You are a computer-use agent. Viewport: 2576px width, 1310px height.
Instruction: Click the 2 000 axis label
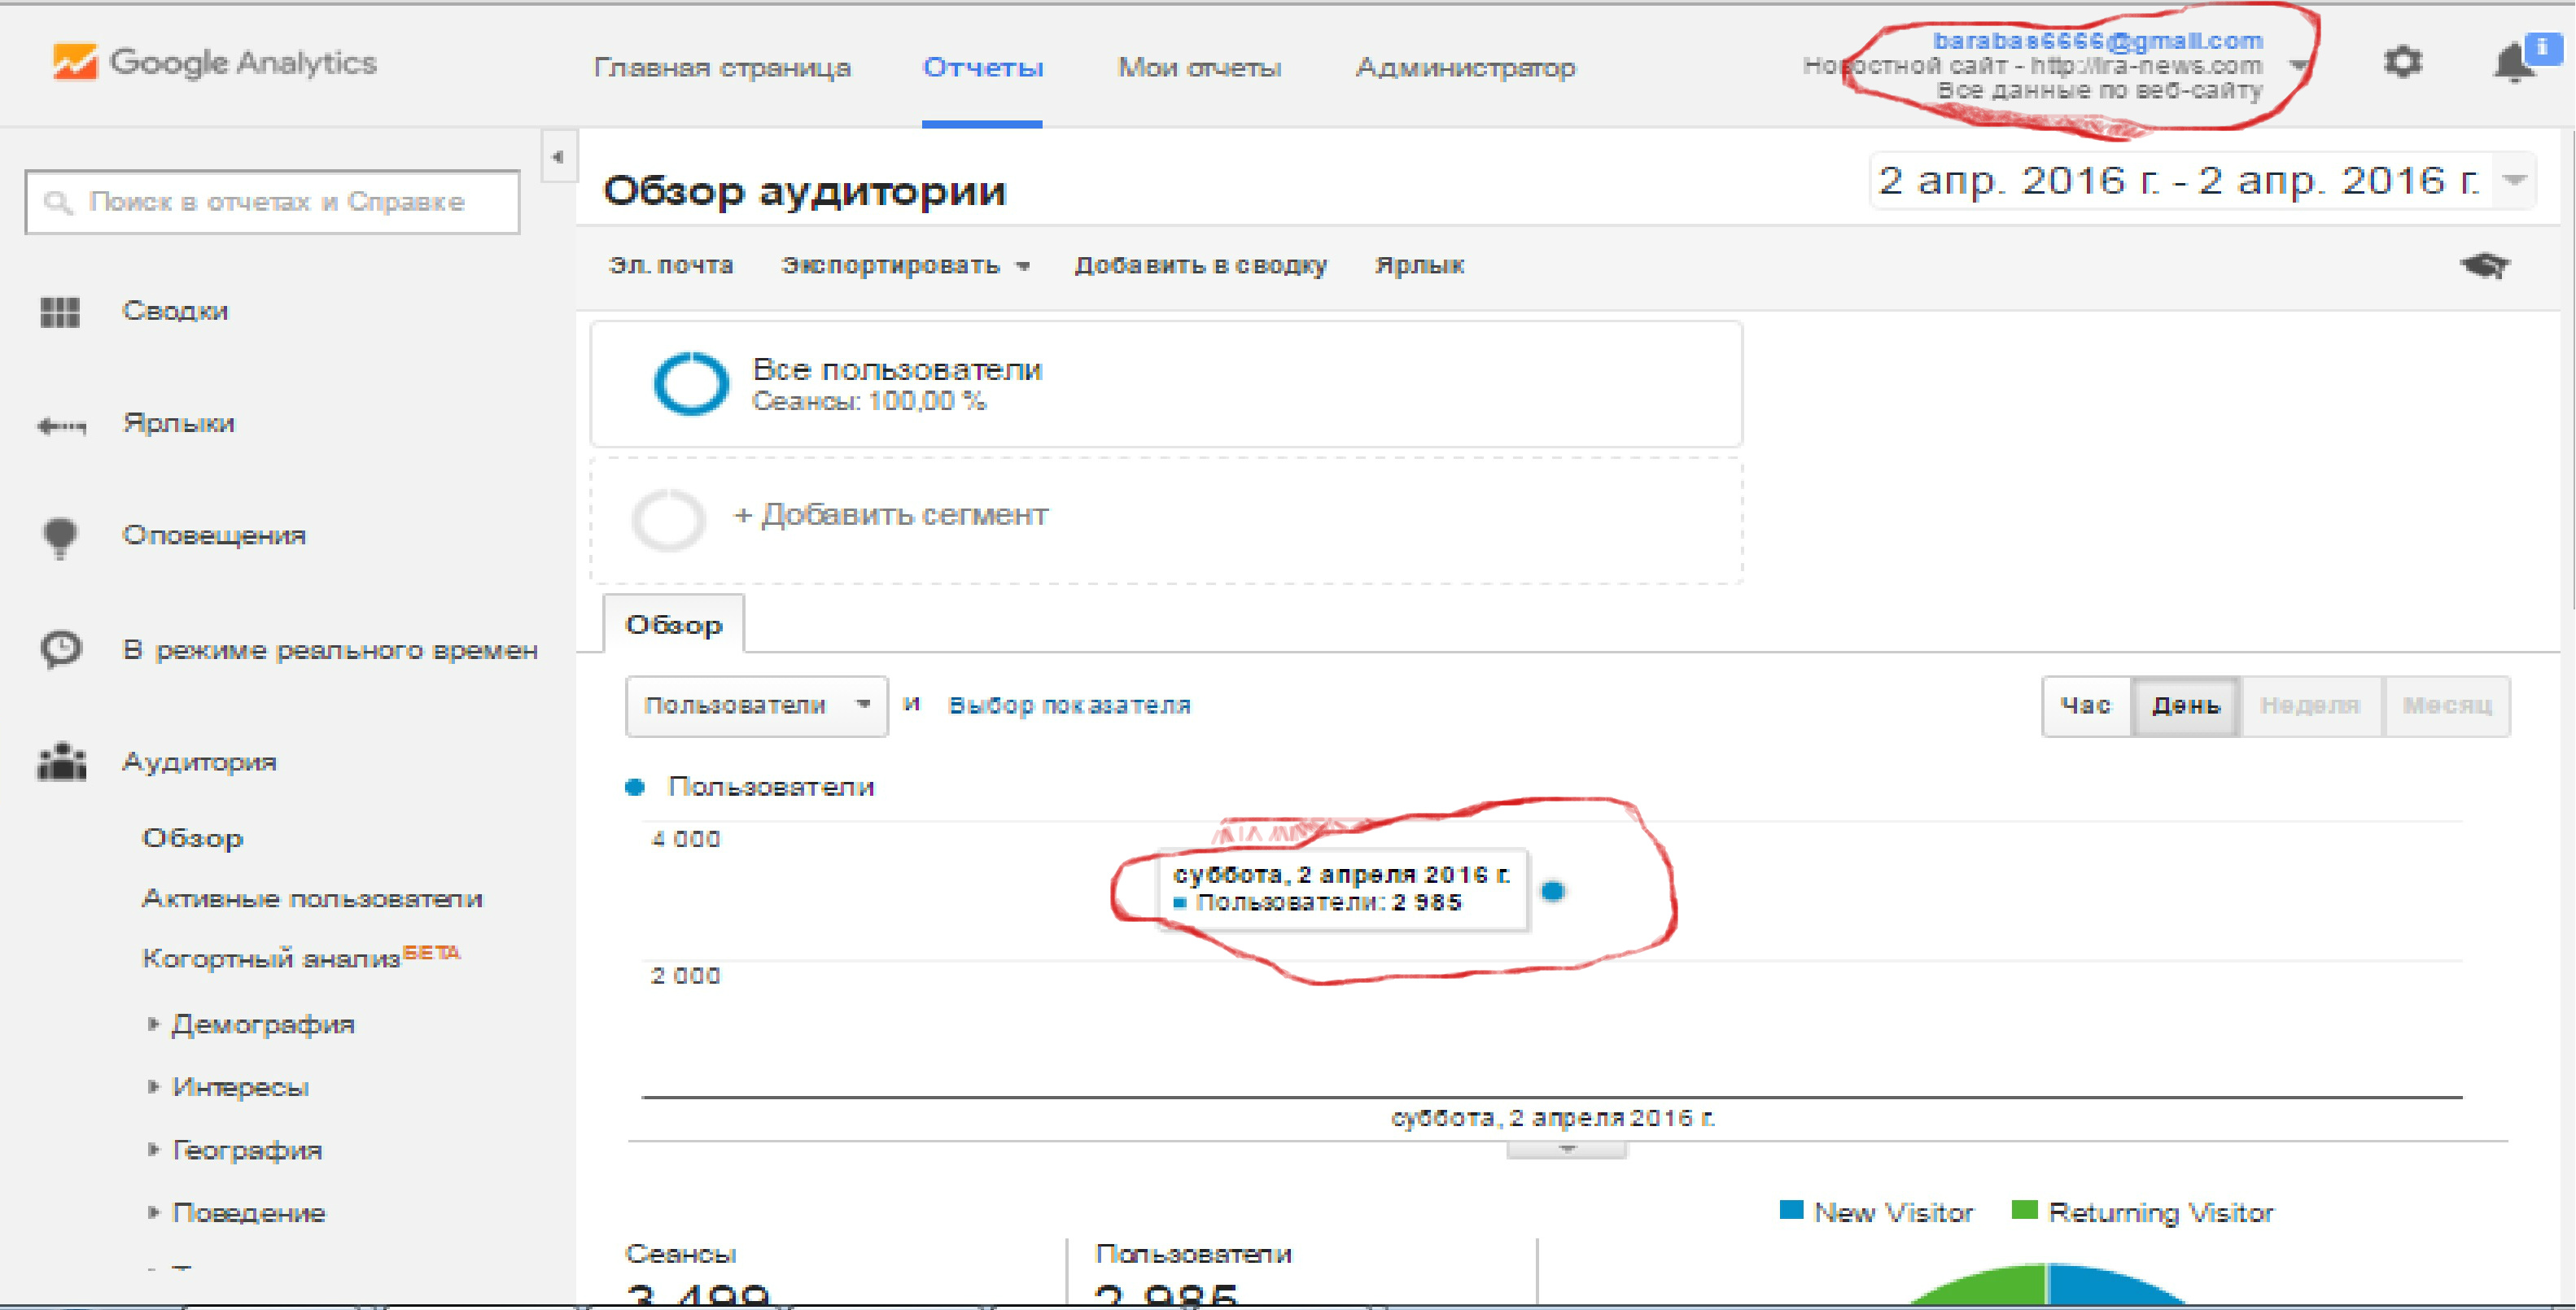point(685,976)
